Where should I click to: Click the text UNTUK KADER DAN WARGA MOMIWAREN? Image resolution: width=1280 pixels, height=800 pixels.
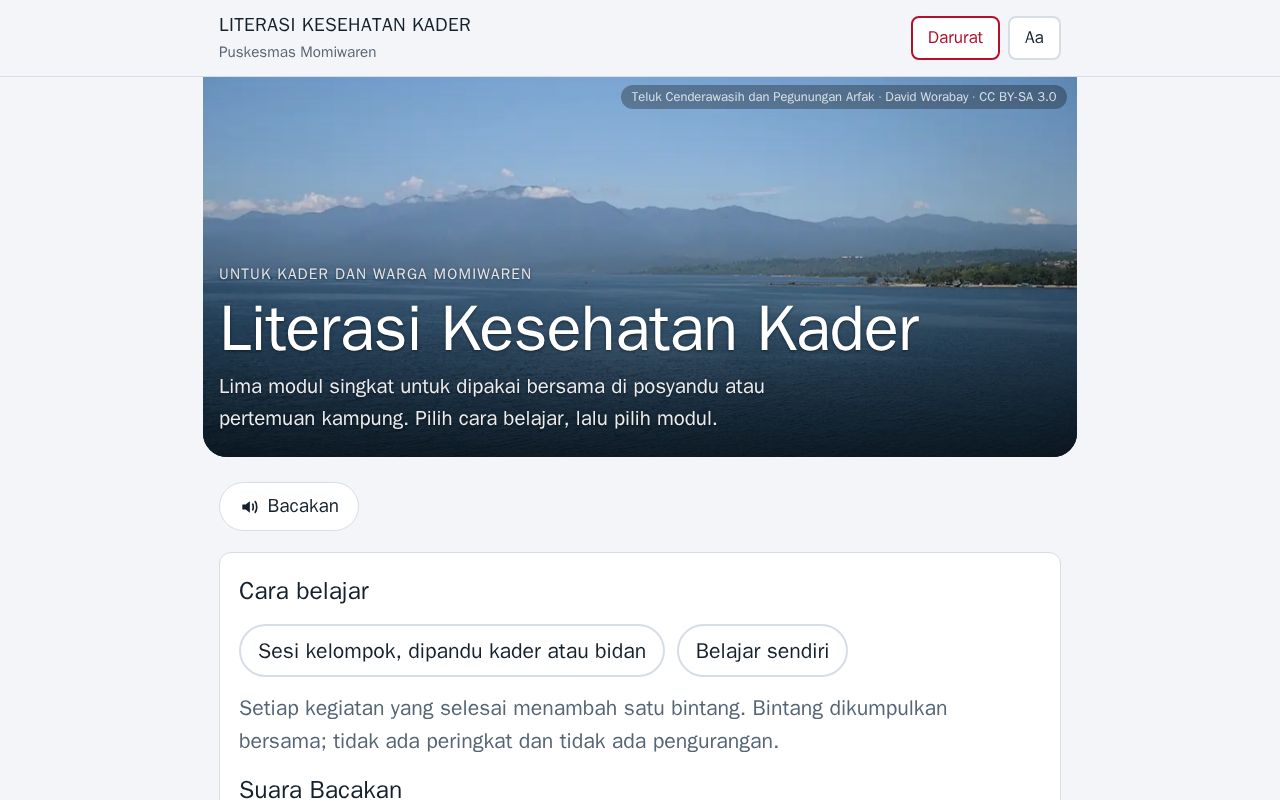tap(375, 274)
